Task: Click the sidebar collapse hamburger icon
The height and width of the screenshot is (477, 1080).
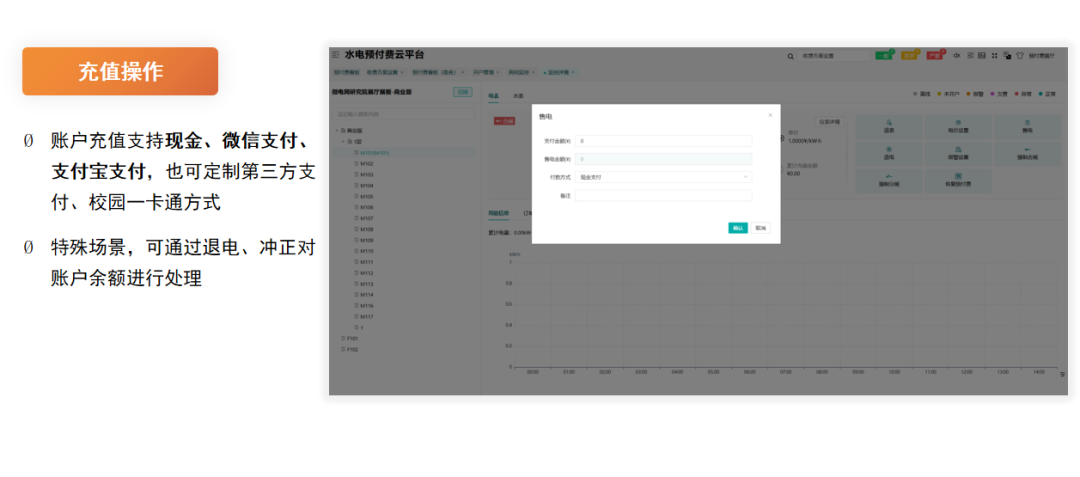Action: (x=336, y=55)
